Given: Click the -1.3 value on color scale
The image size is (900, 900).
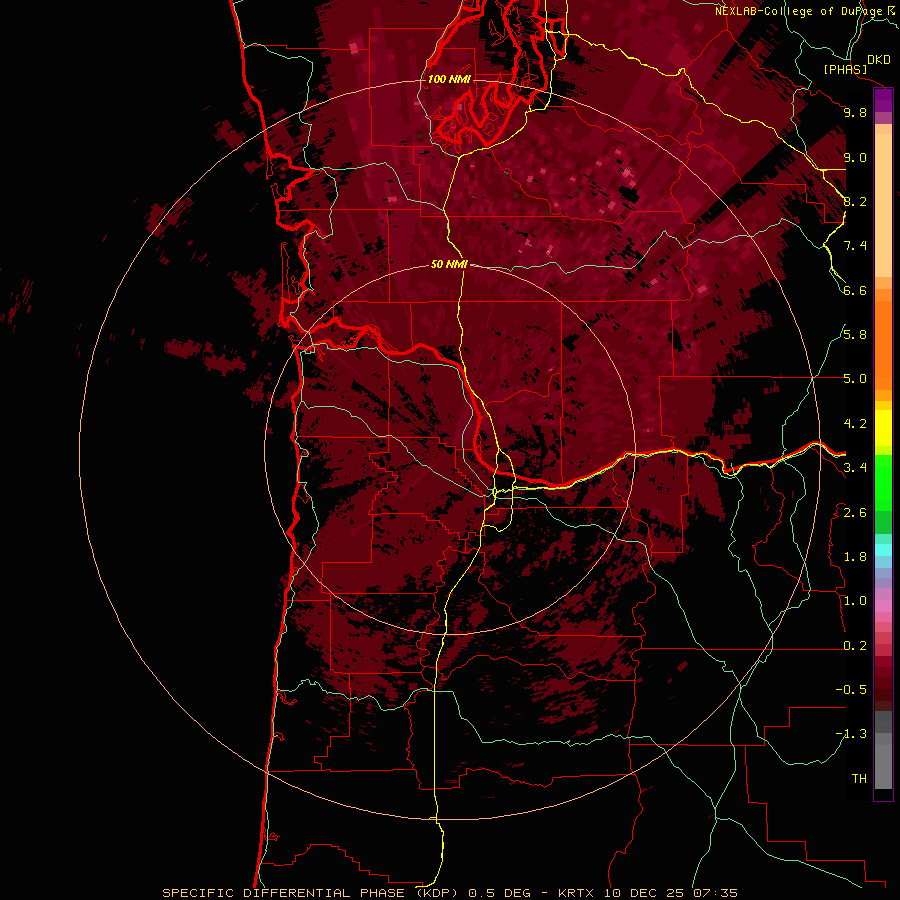Looking at the screenshot, I should [851, 734].
